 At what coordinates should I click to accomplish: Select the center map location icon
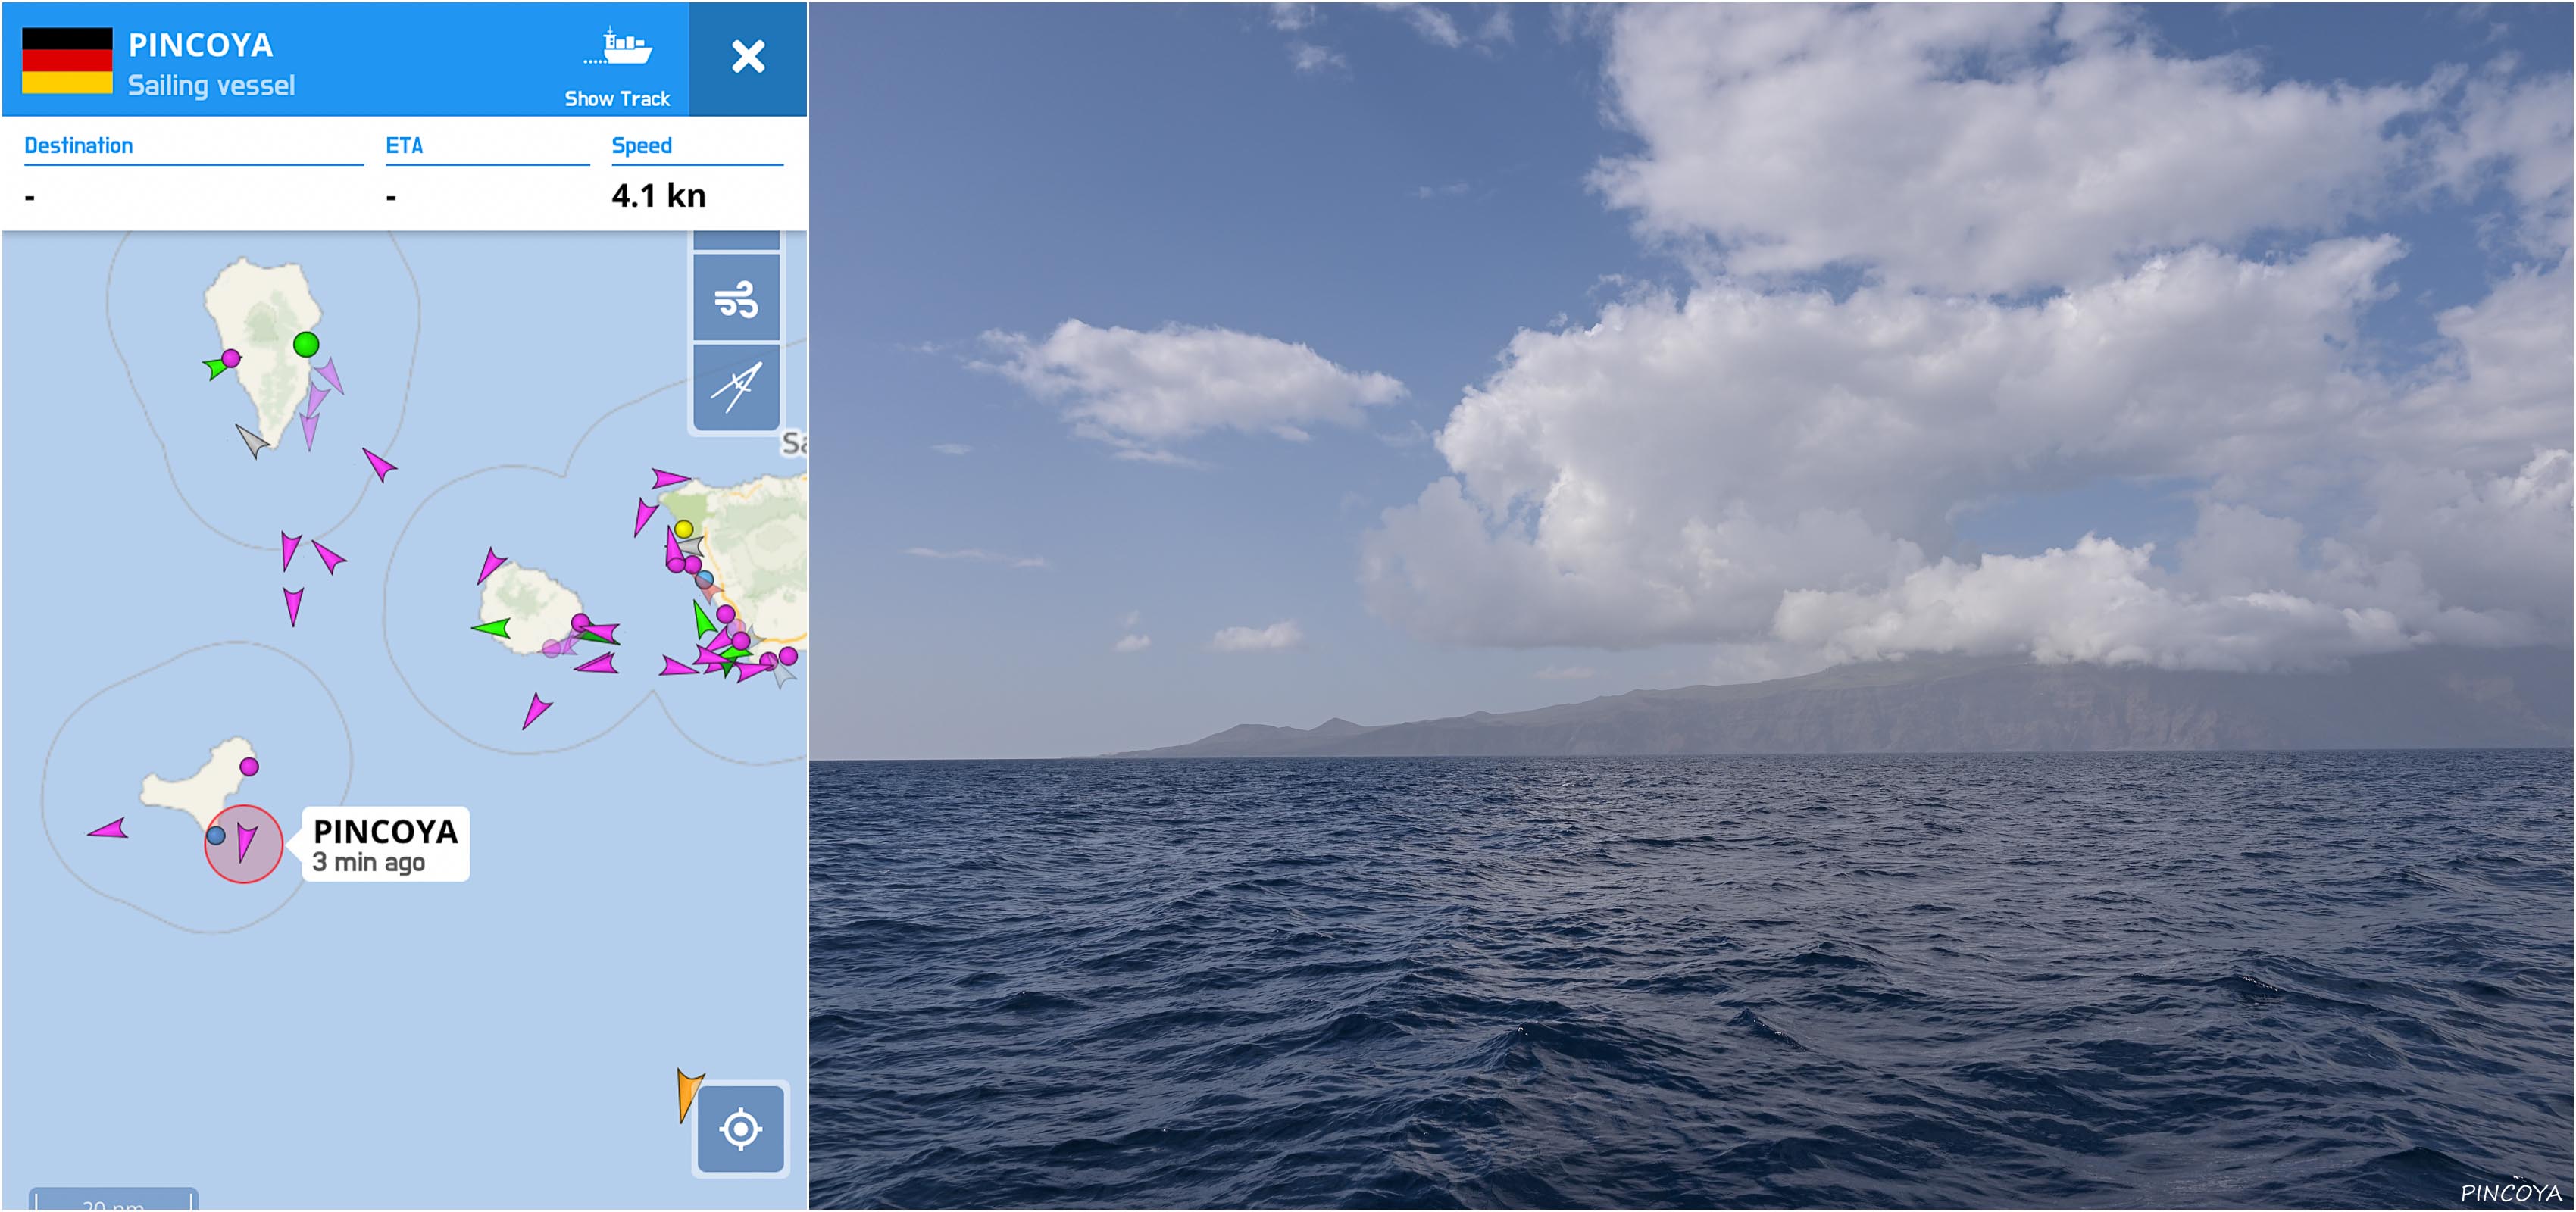[742, 1132]
